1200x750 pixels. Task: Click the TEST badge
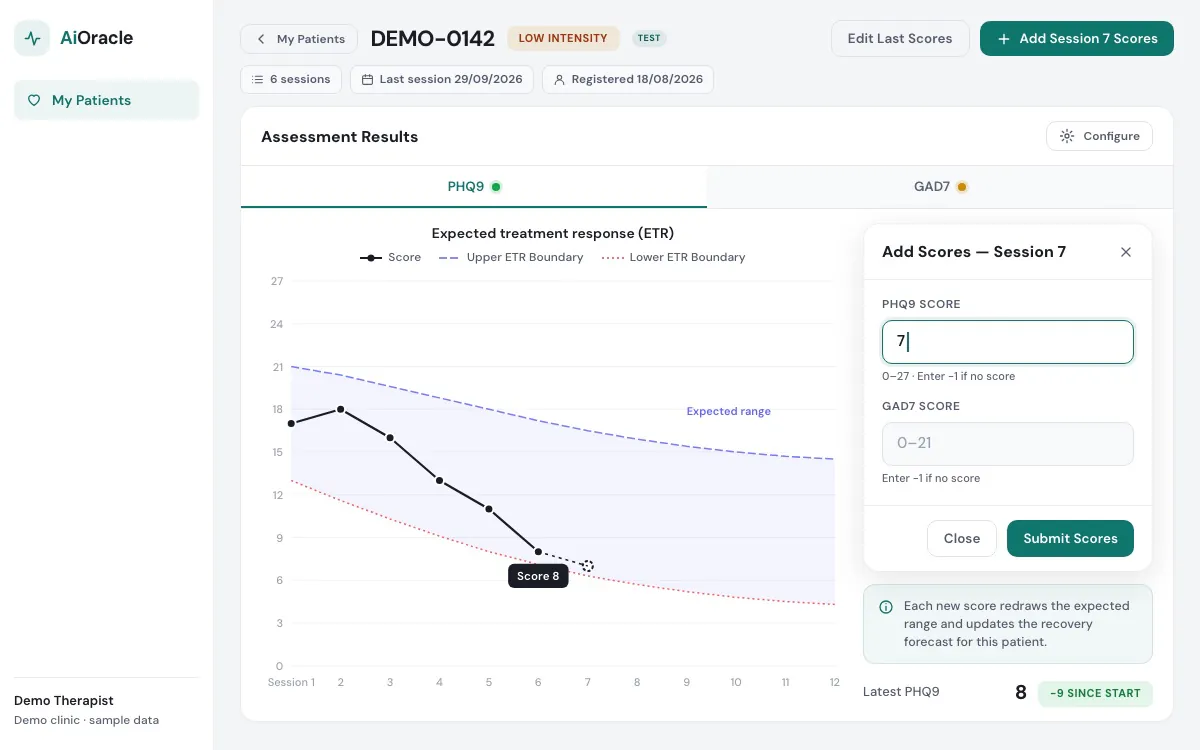[649, 38]
